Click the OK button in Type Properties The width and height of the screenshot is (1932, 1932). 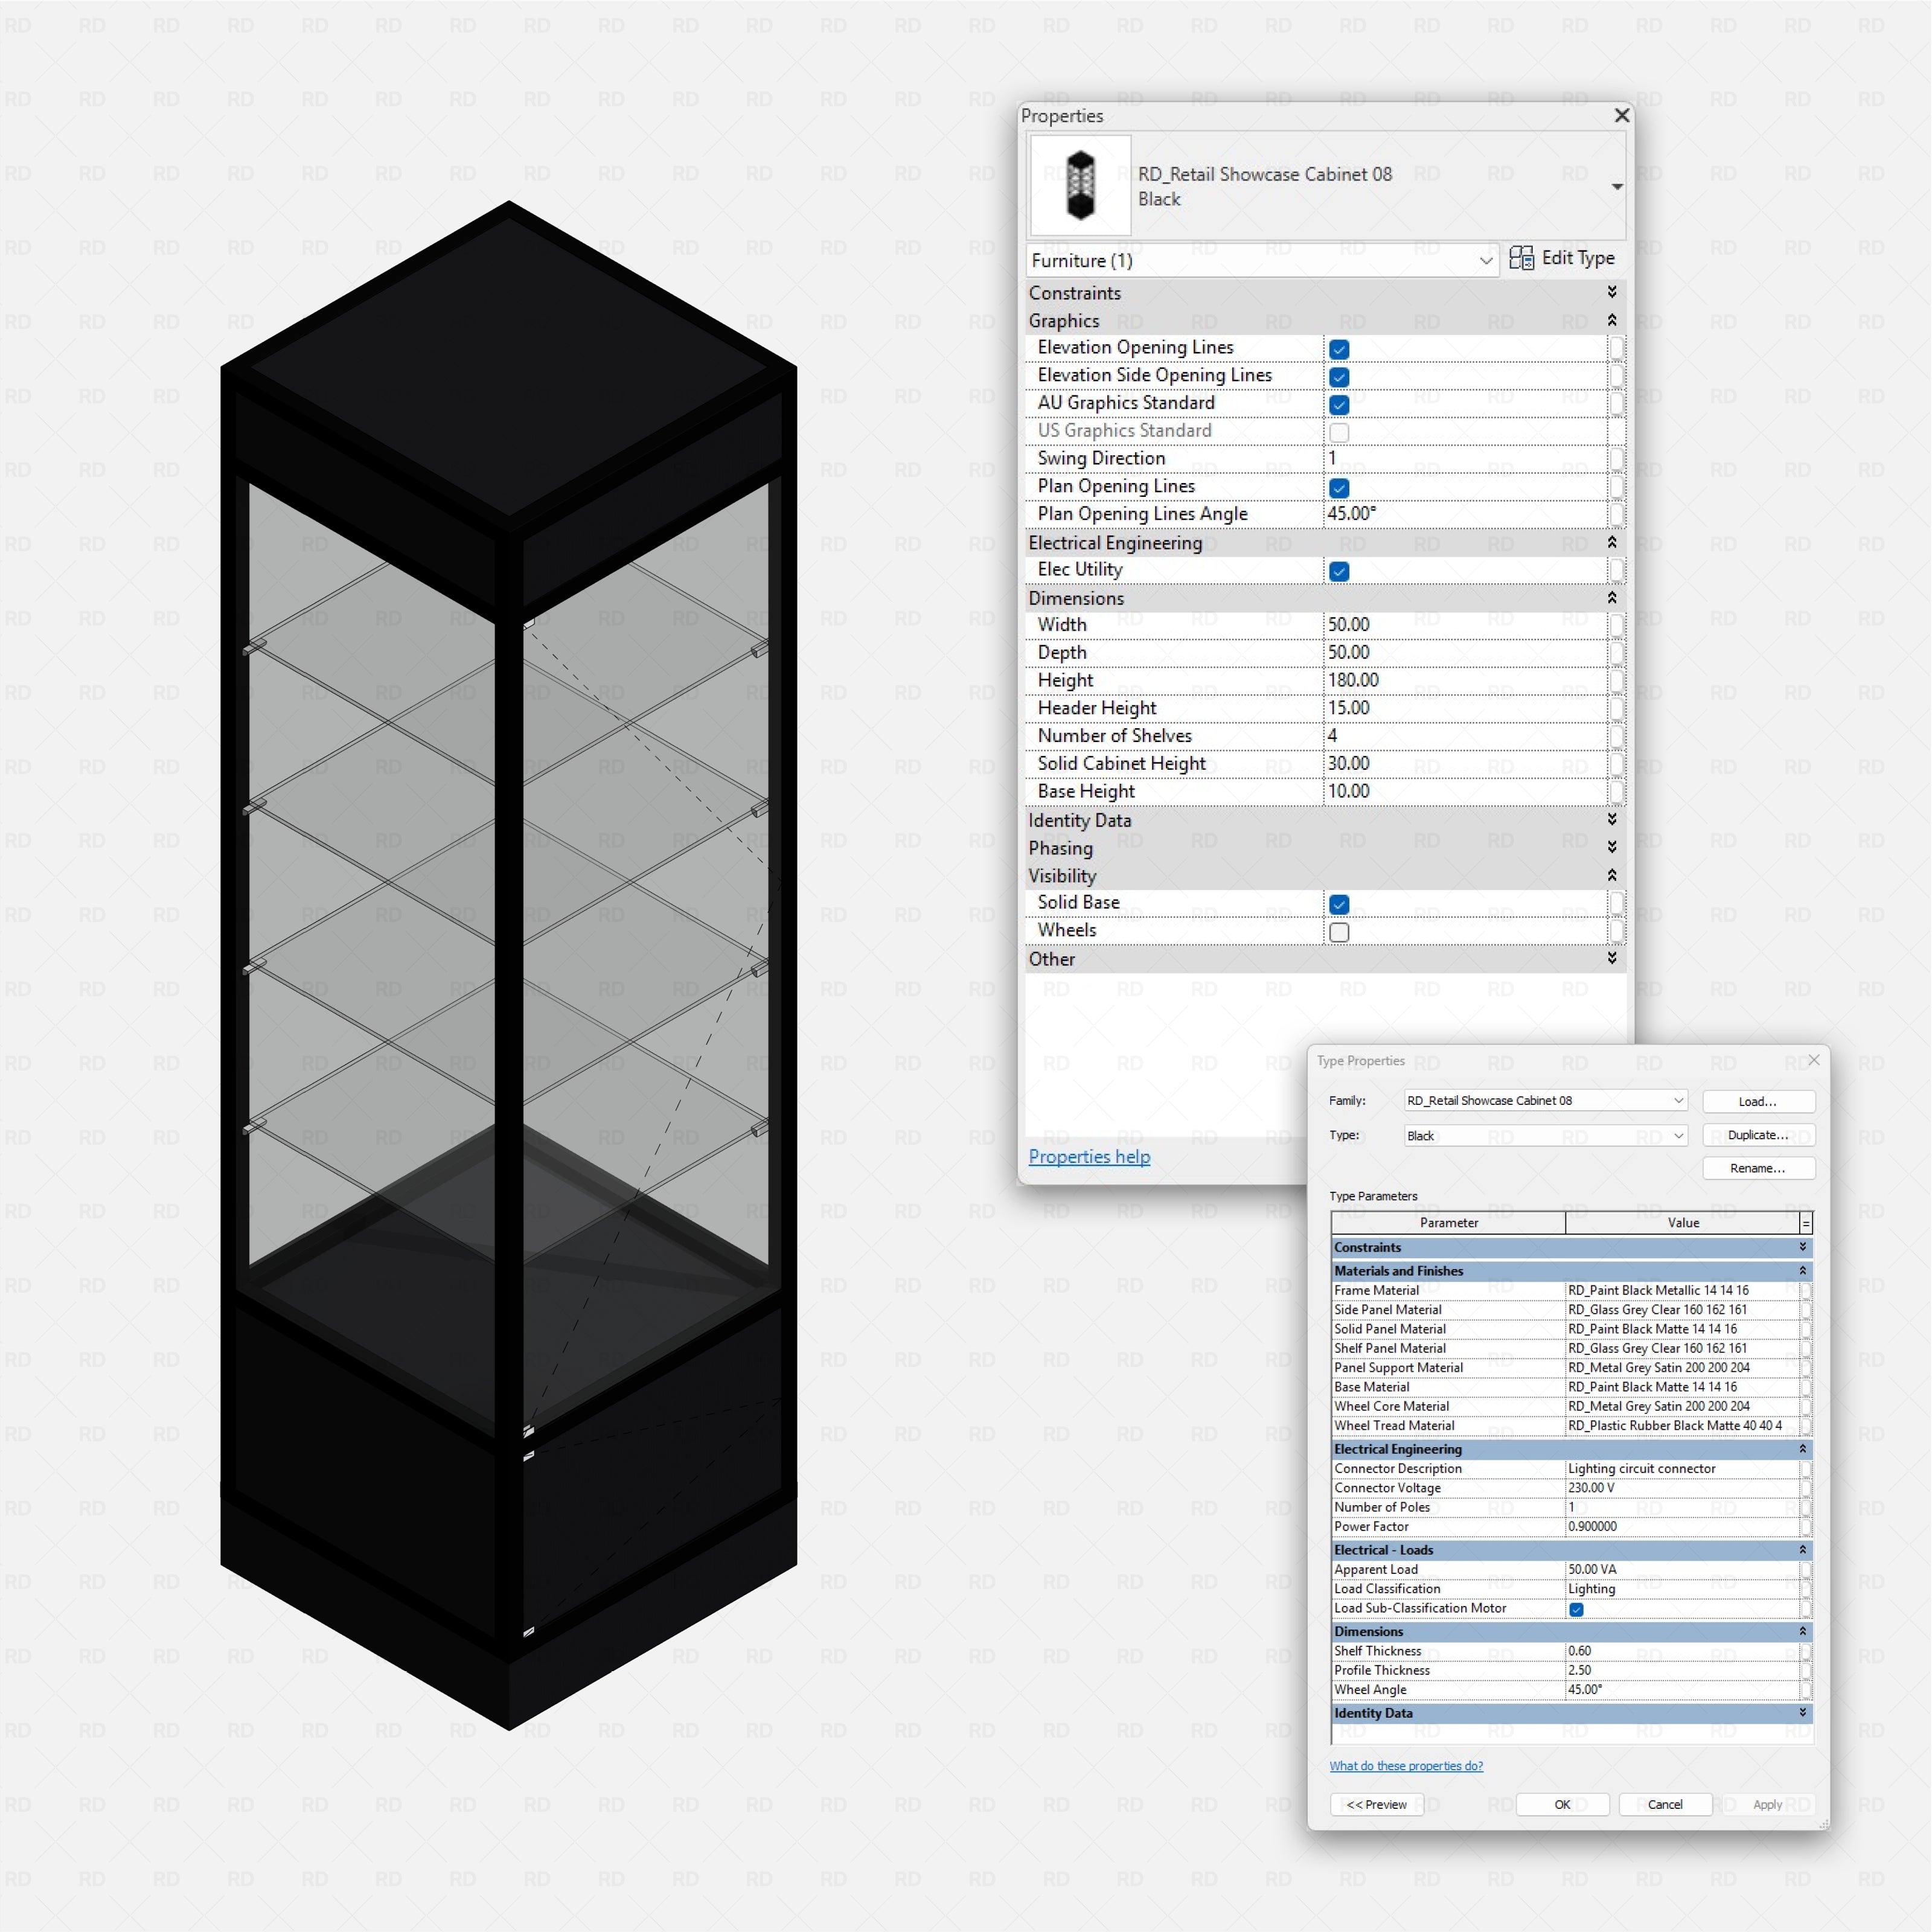click(1562, 1804)
